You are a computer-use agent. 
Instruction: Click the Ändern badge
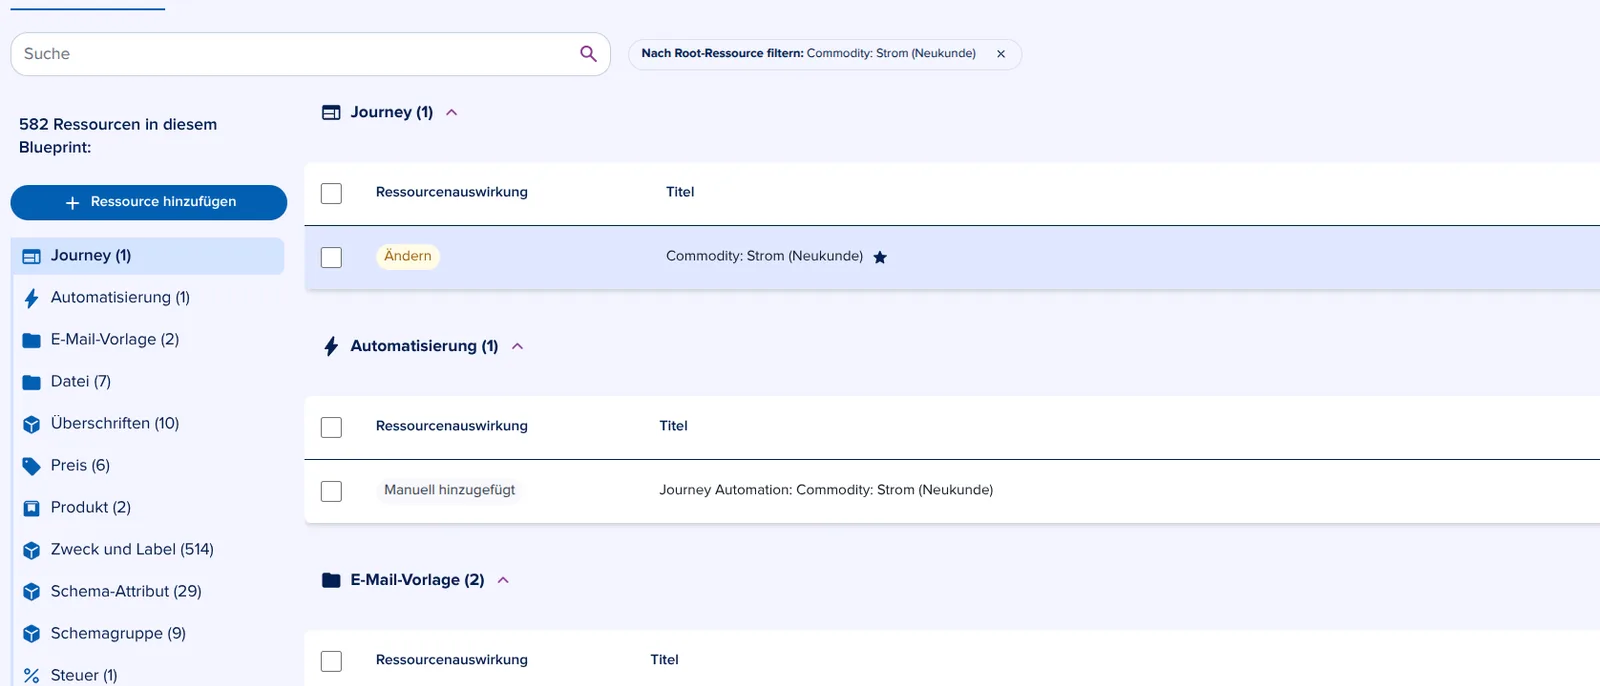[x=408, y=257]
